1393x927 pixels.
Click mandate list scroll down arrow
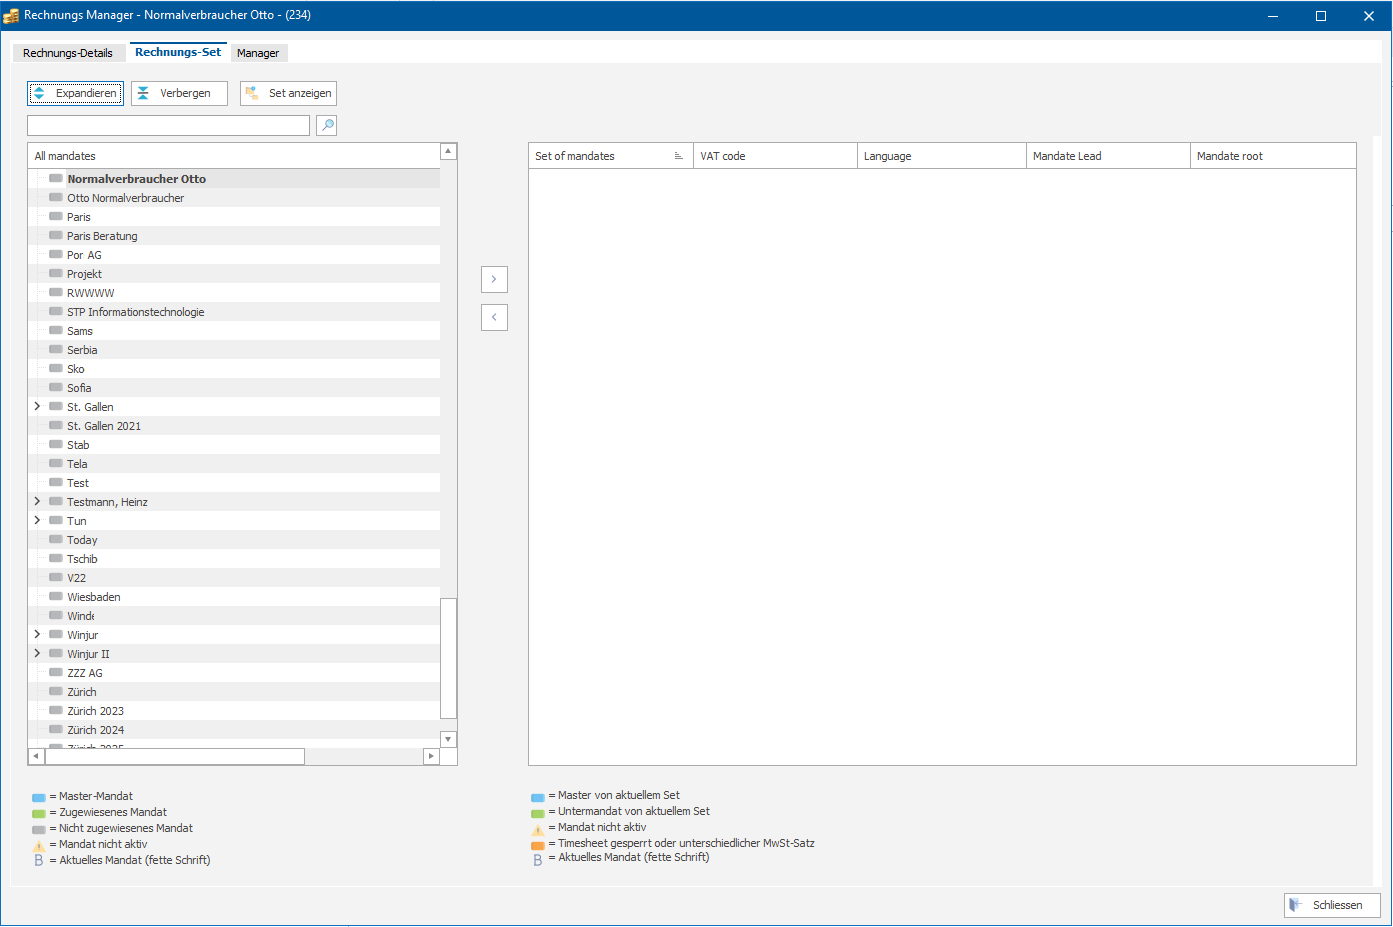coord(449,739)
